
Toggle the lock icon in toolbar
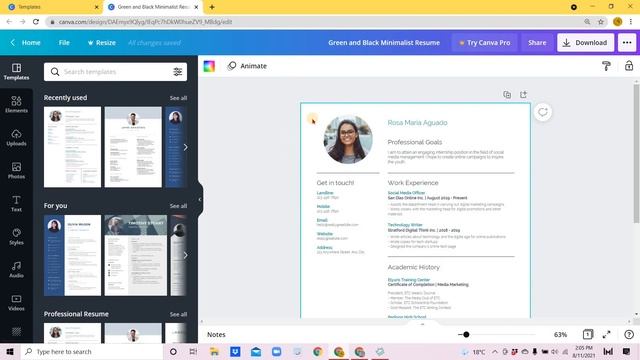click(629, 66)
